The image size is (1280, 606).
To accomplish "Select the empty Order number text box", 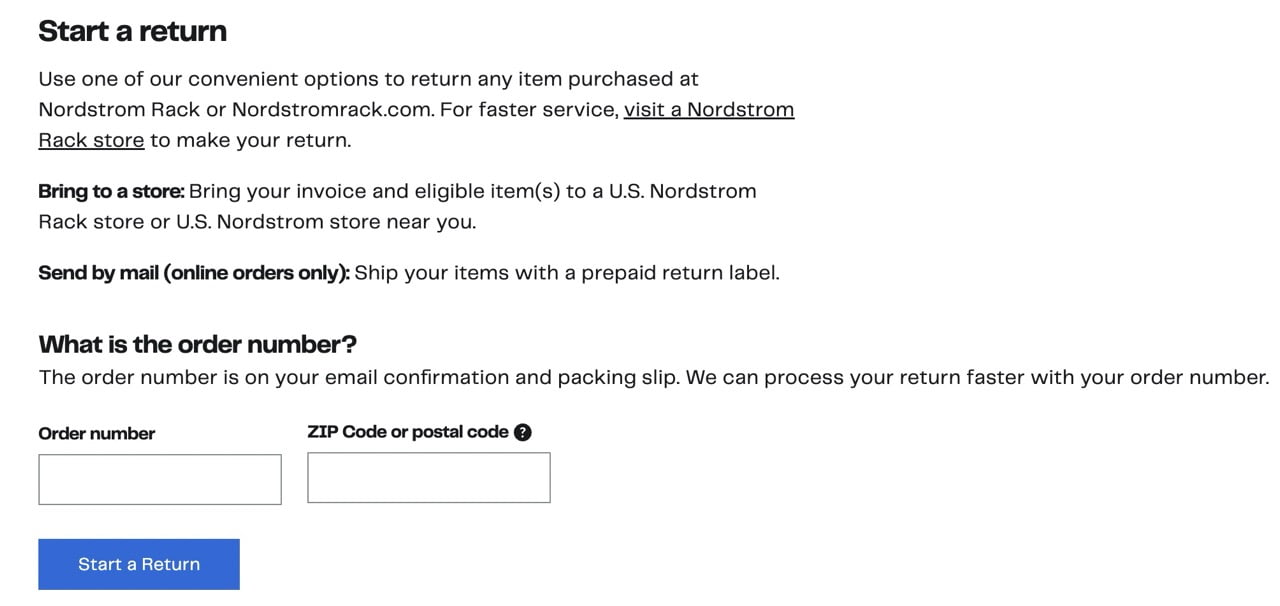I will [x=159, y=478].
